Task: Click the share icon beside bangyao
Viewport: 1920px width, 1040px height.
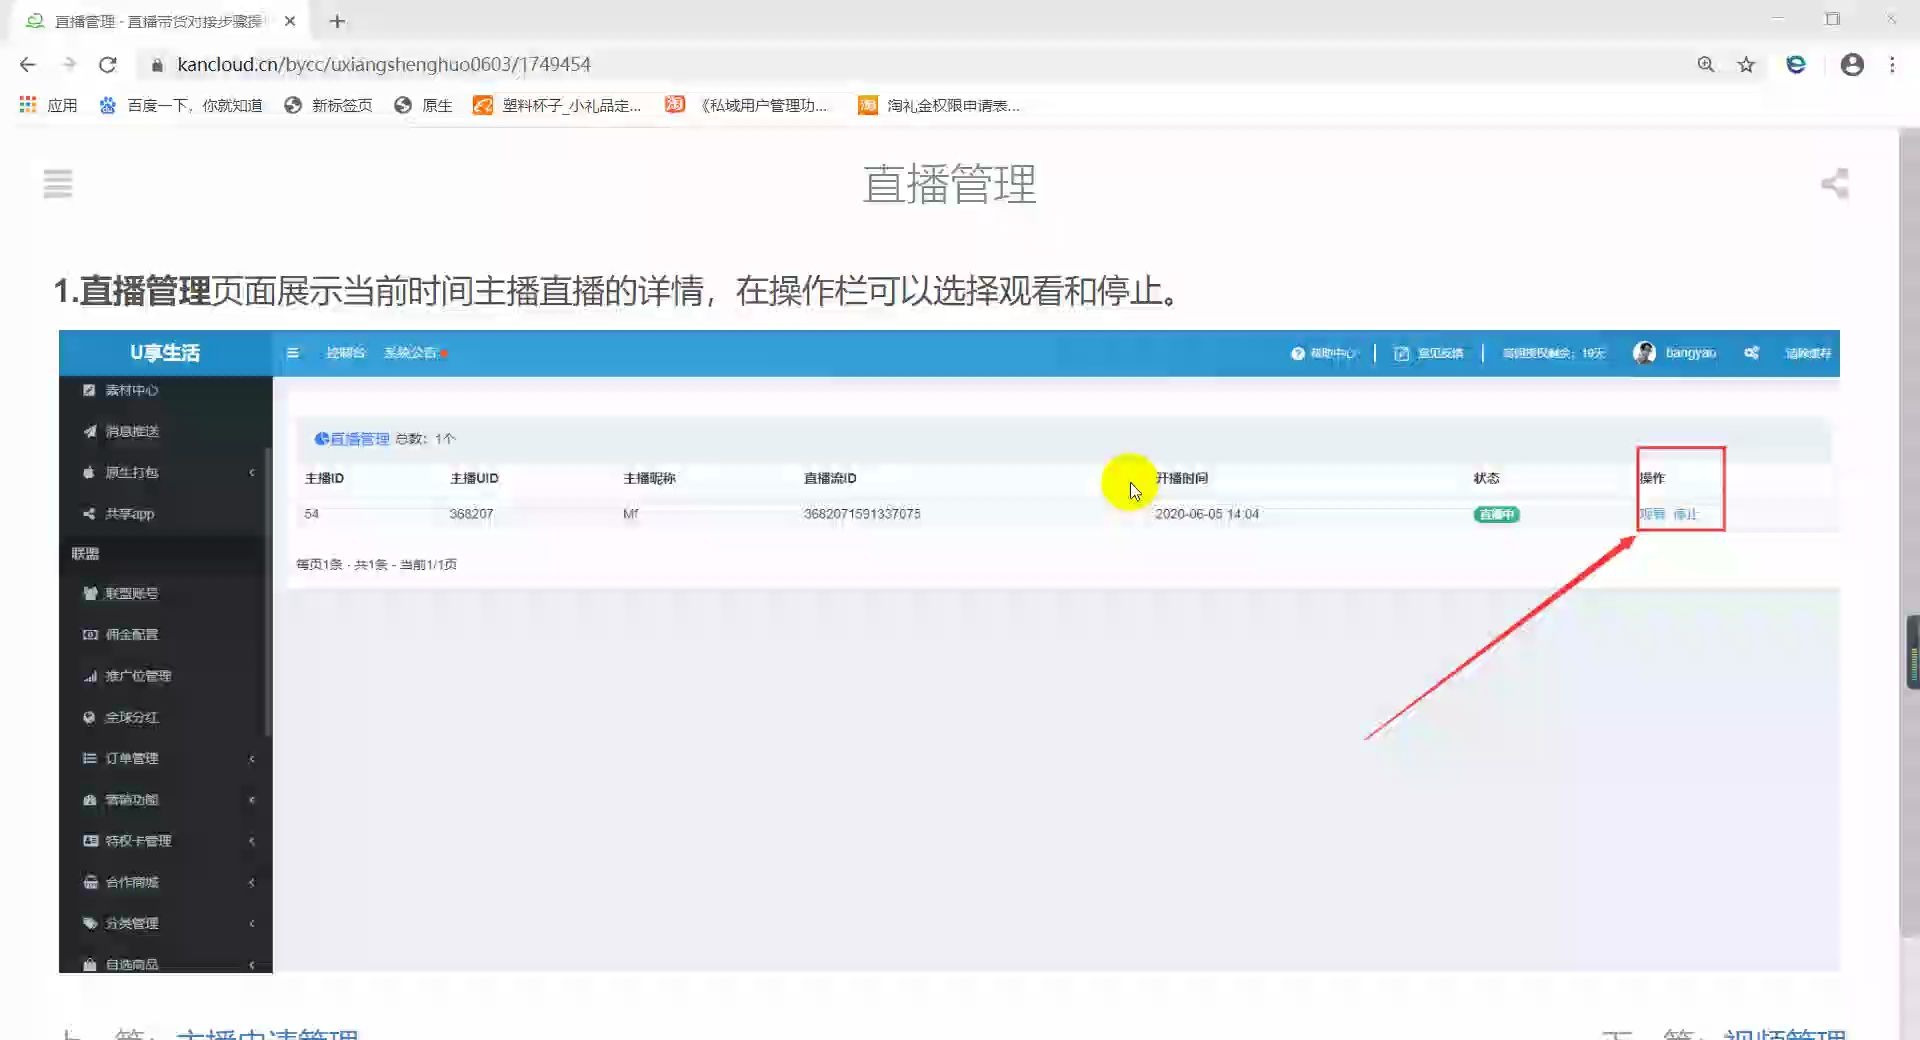Action: point(1752,353)
